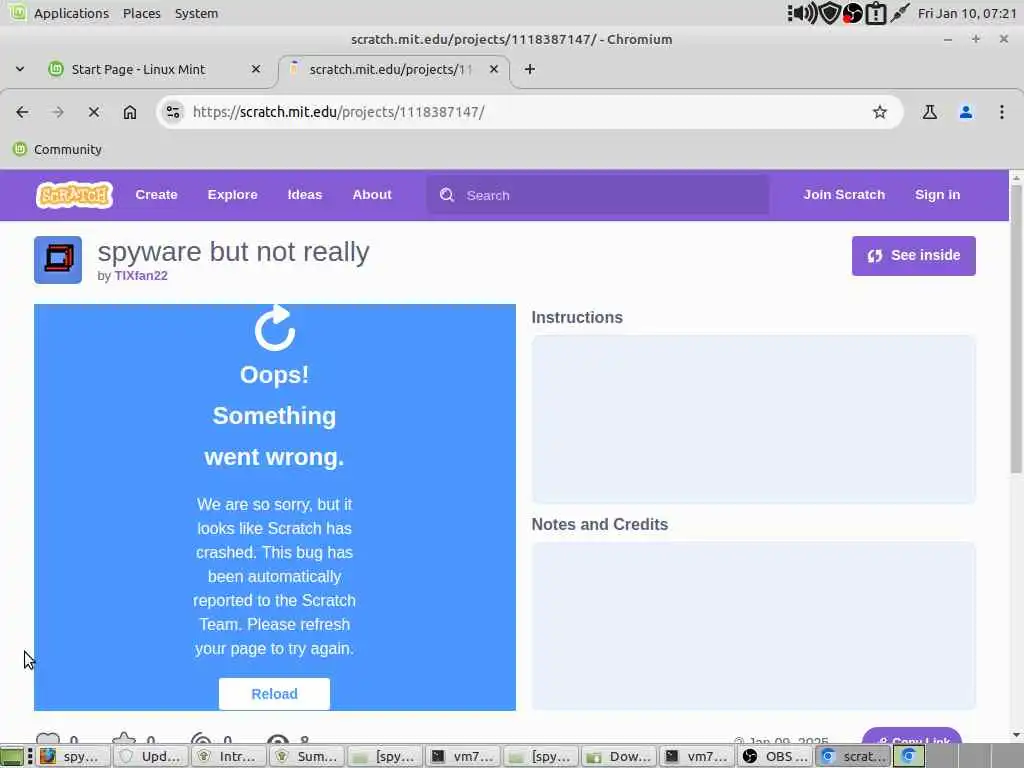
Task: Click the address bar URL field
Action: point(529,112)
